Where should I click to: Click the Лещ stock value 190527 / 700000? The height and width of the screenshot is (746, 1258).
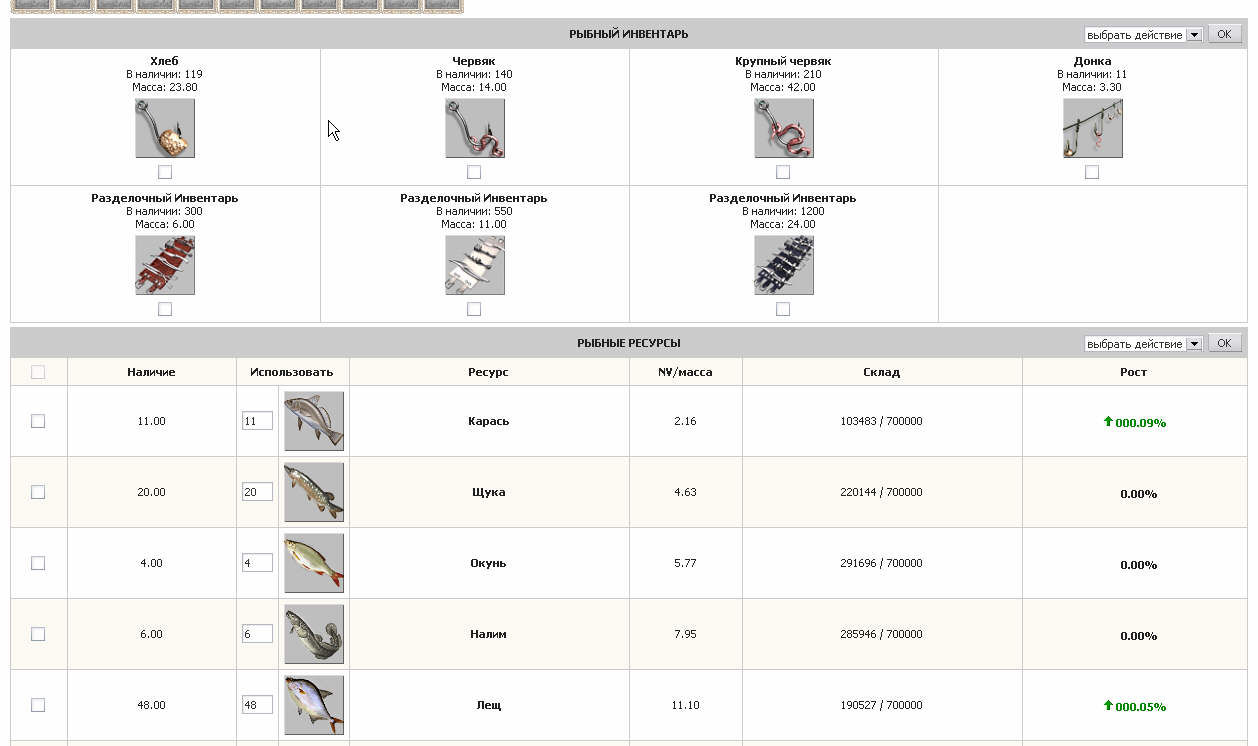(x=882, y=705)
